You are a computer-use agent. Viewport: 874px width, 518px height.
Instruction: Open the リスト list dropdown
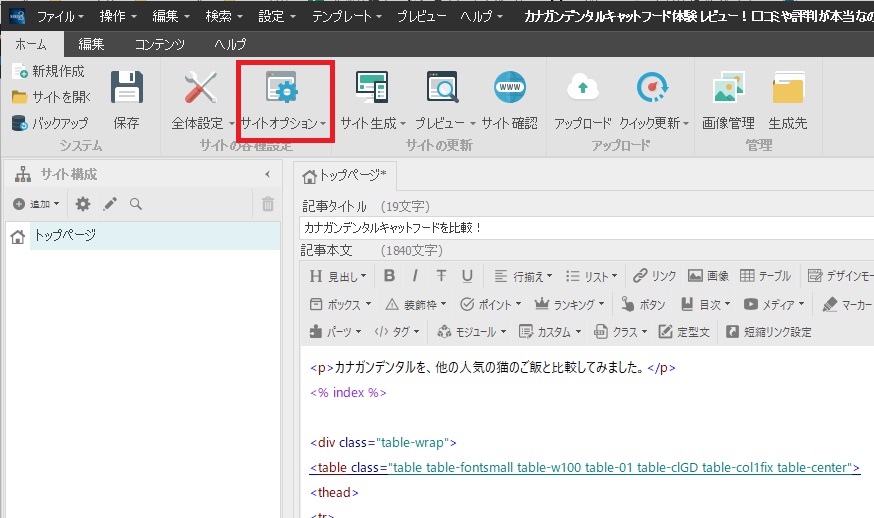591,275
